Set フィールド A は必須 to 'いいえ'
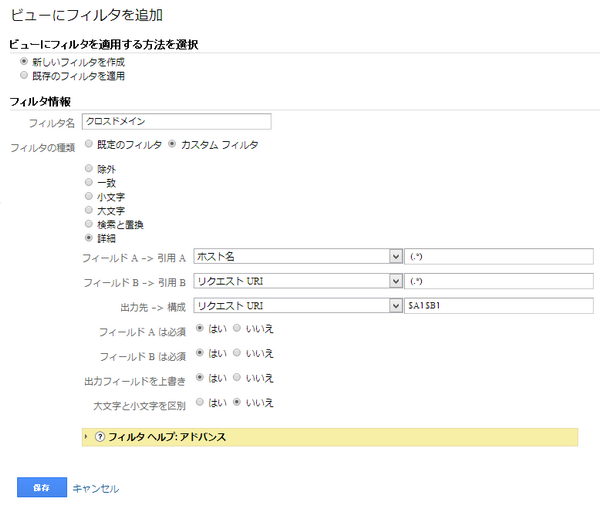The height and width of the screenshot is (509, 600). (237, 328)
